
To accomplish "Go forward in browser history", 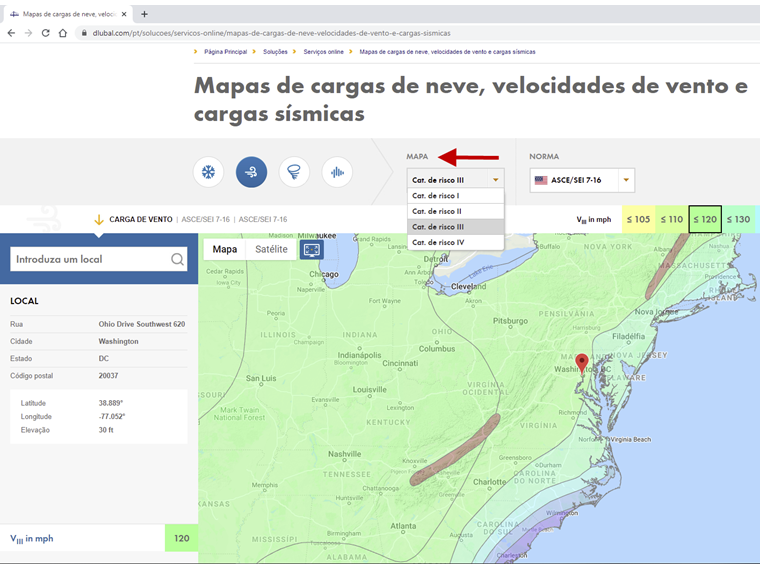I will [x=28, y=33].
